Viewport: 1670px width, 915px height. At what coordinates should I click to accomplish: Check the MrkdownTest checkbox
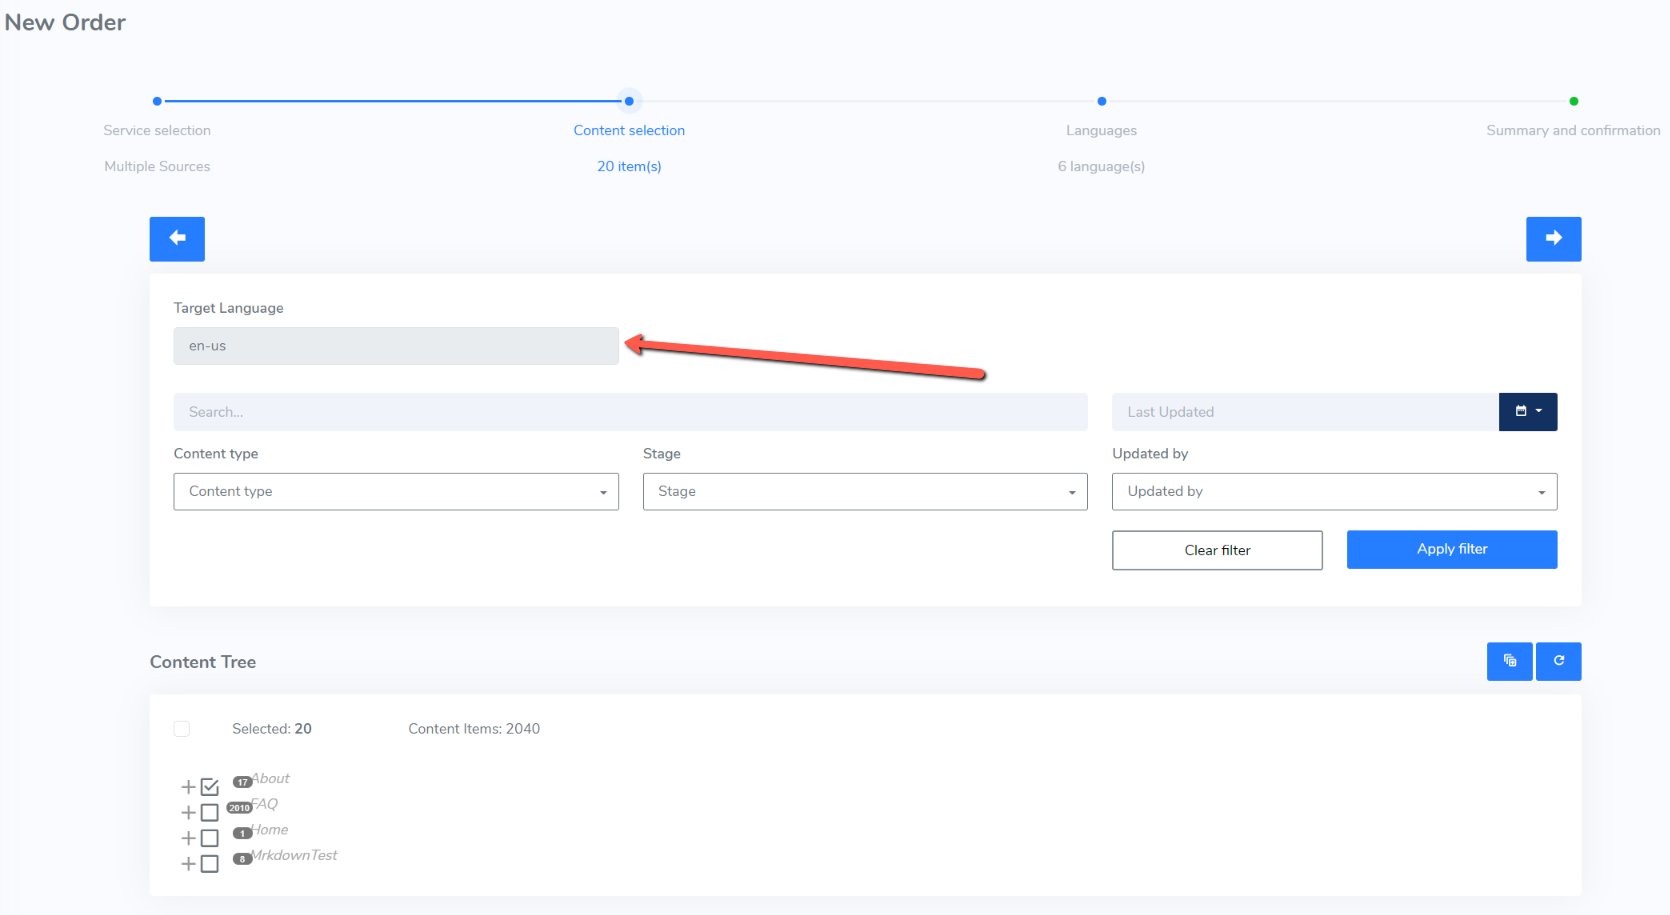coord(209,864)
